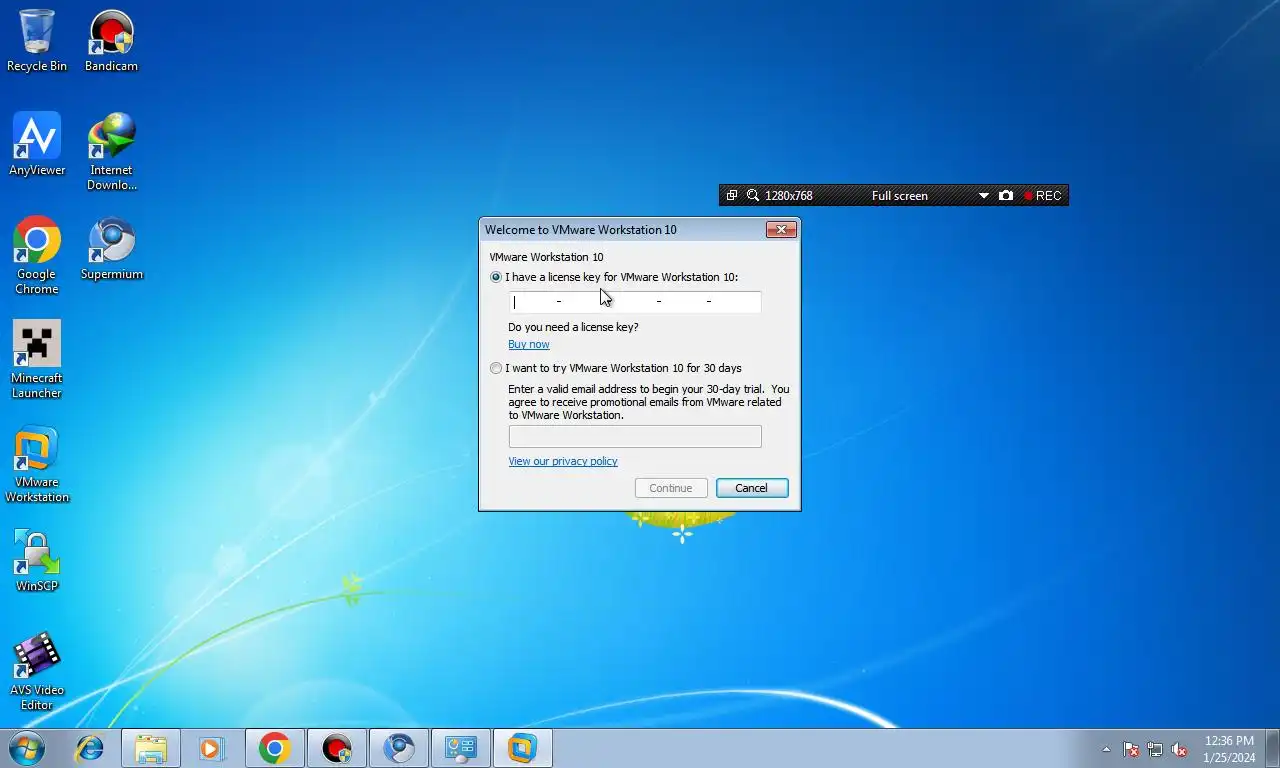Click the Cancel button
This screenshot has height=768, width=1280.
752,488
